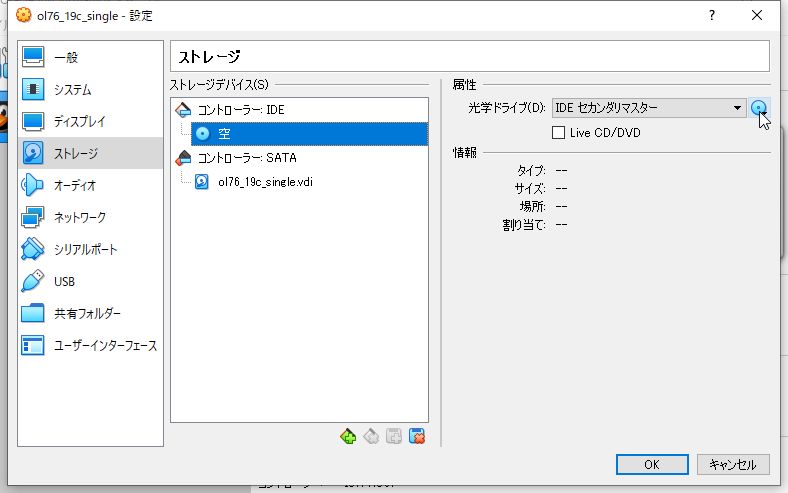
Task: Click the キャンセル button
Action: coord(733,464)
